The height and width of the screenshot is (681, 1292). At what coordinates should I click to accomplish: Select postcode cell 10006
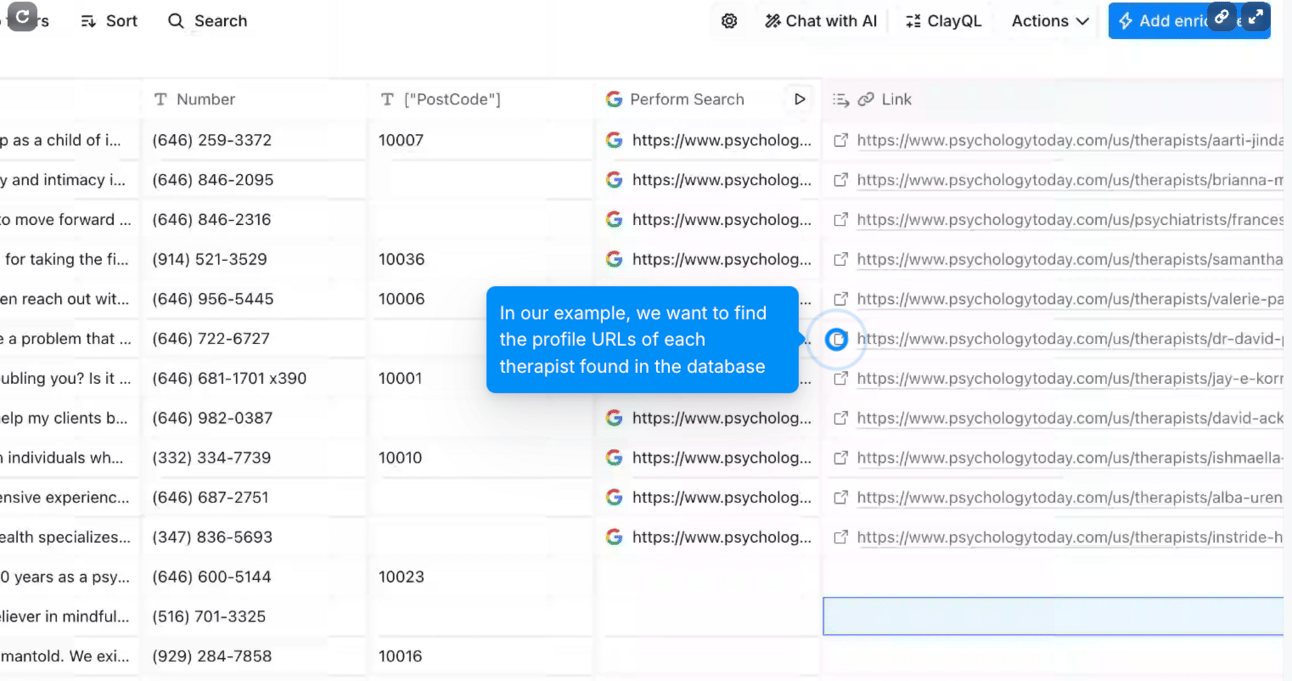(481, 299)
